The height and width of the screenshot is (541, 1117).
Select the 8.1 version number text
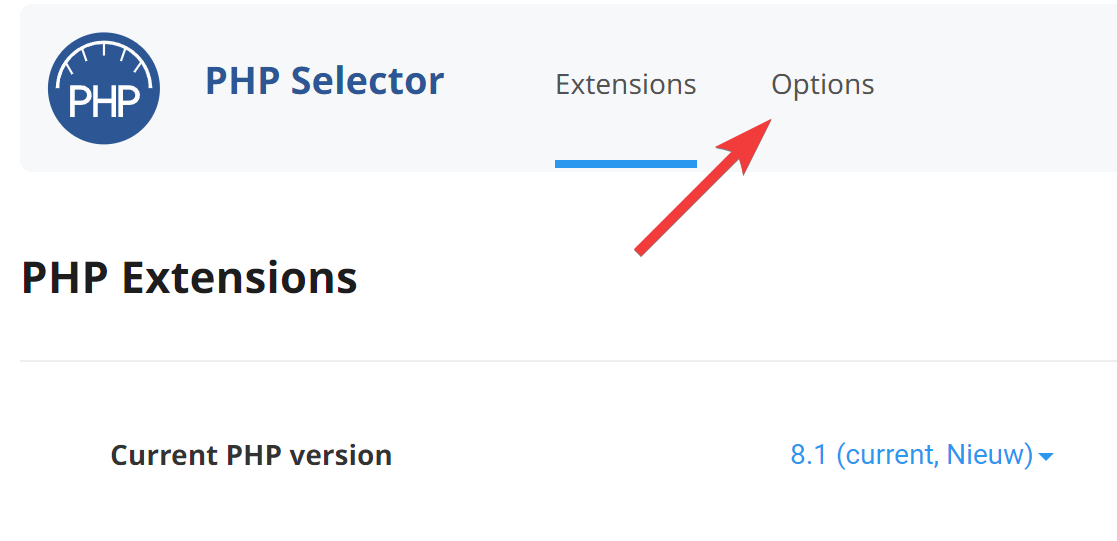[809, 455]
